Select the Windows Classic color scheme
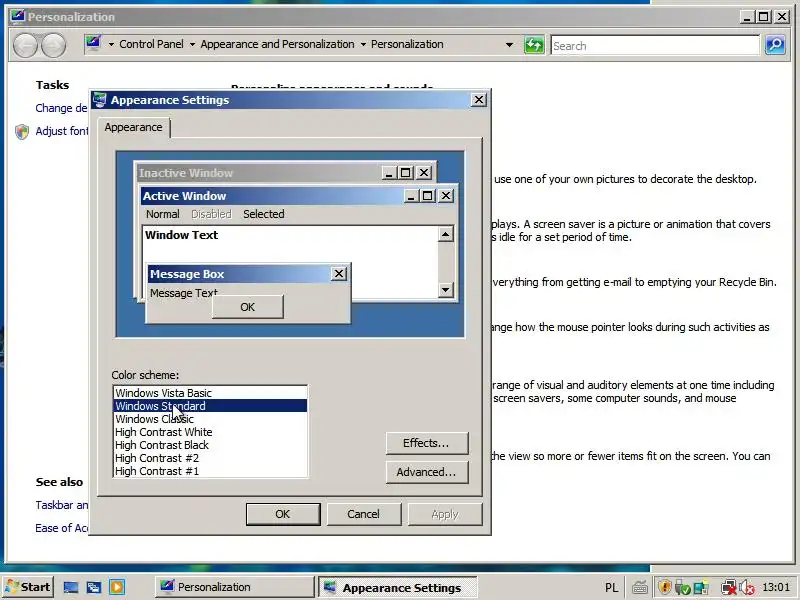 pos(210,419)
